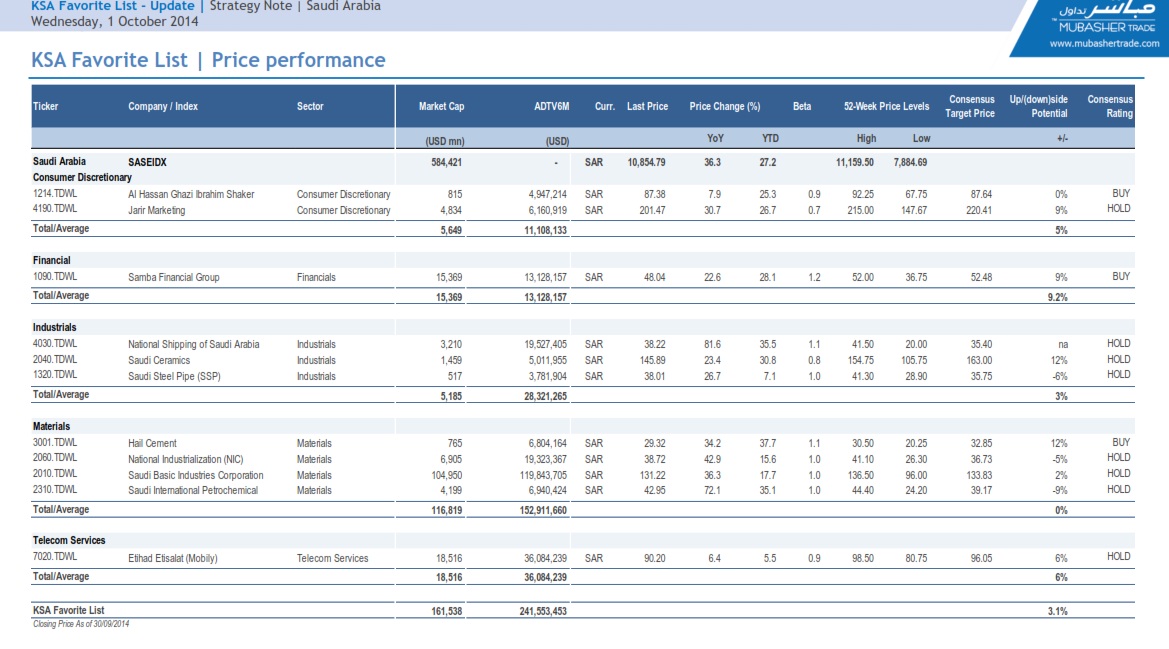Select the Consumer Discretionary section heading
The height and width of the screenshot is (649, 1169).
click(82, 177)
